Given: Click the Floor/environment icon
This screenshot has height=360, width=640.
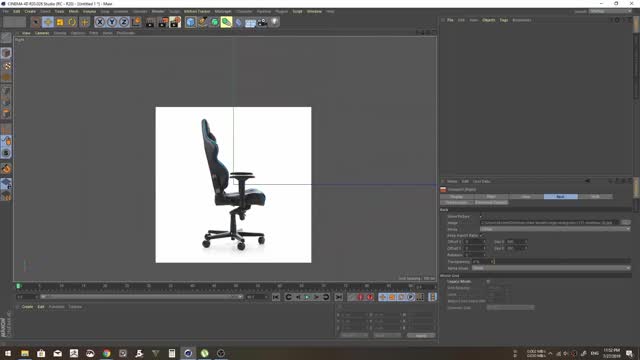Looking at the screenshot, I should tap(250, 22).
